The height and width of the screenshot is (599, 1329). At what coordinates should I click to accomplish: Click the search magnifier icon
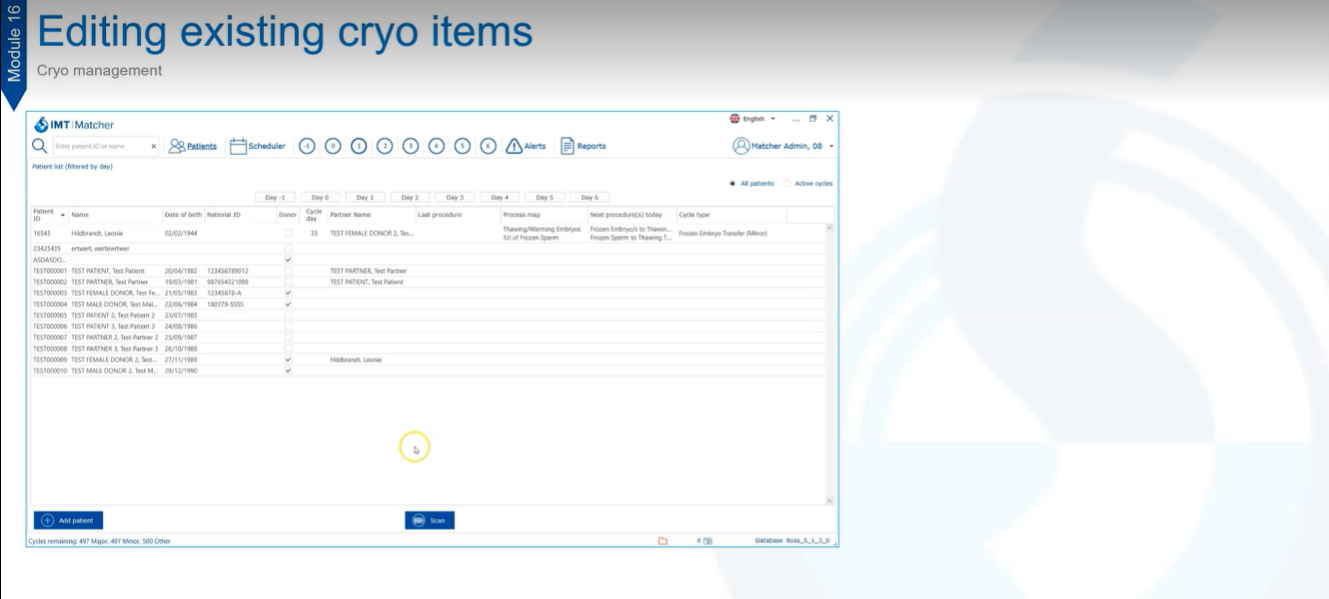pyautogui.click(x=40, y=146)
